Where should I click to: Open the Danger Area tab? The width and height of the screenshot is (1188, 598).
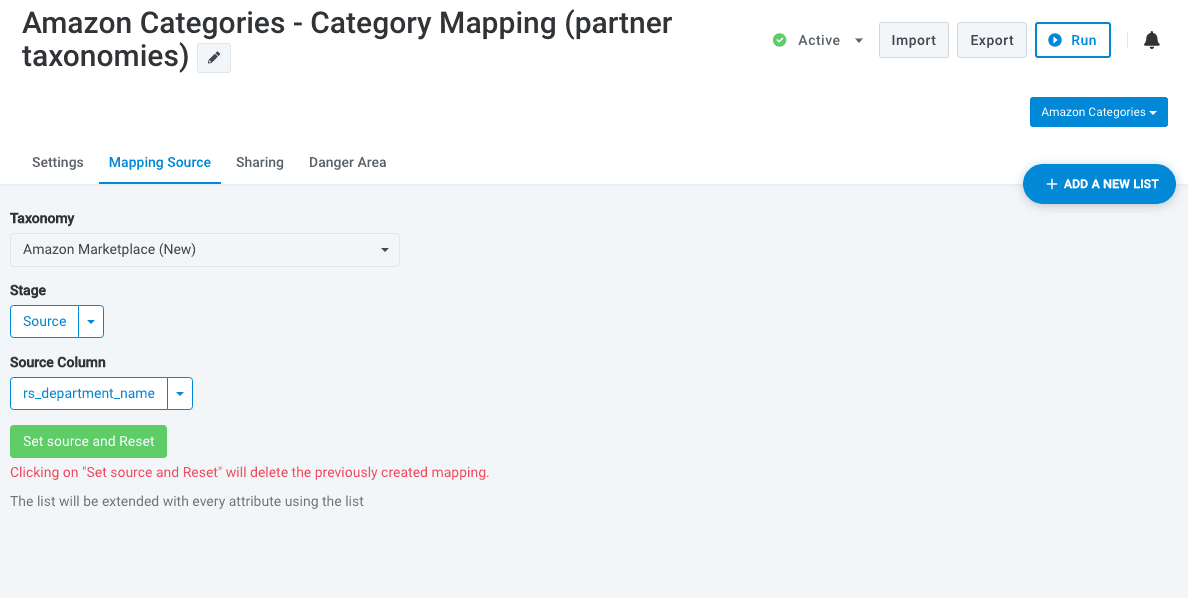[x=347, y=162]
